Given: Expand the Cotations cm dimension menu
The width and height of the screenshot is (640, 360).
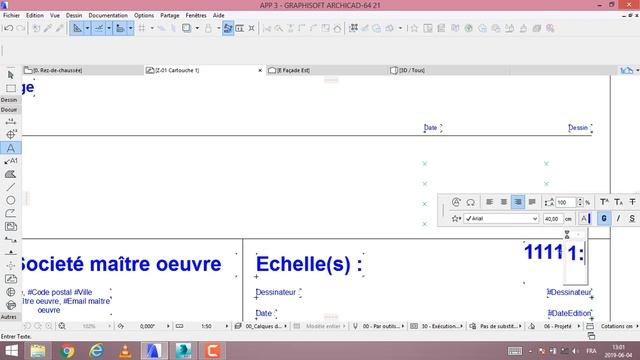Looking at the screenshot, I should 637,326.
